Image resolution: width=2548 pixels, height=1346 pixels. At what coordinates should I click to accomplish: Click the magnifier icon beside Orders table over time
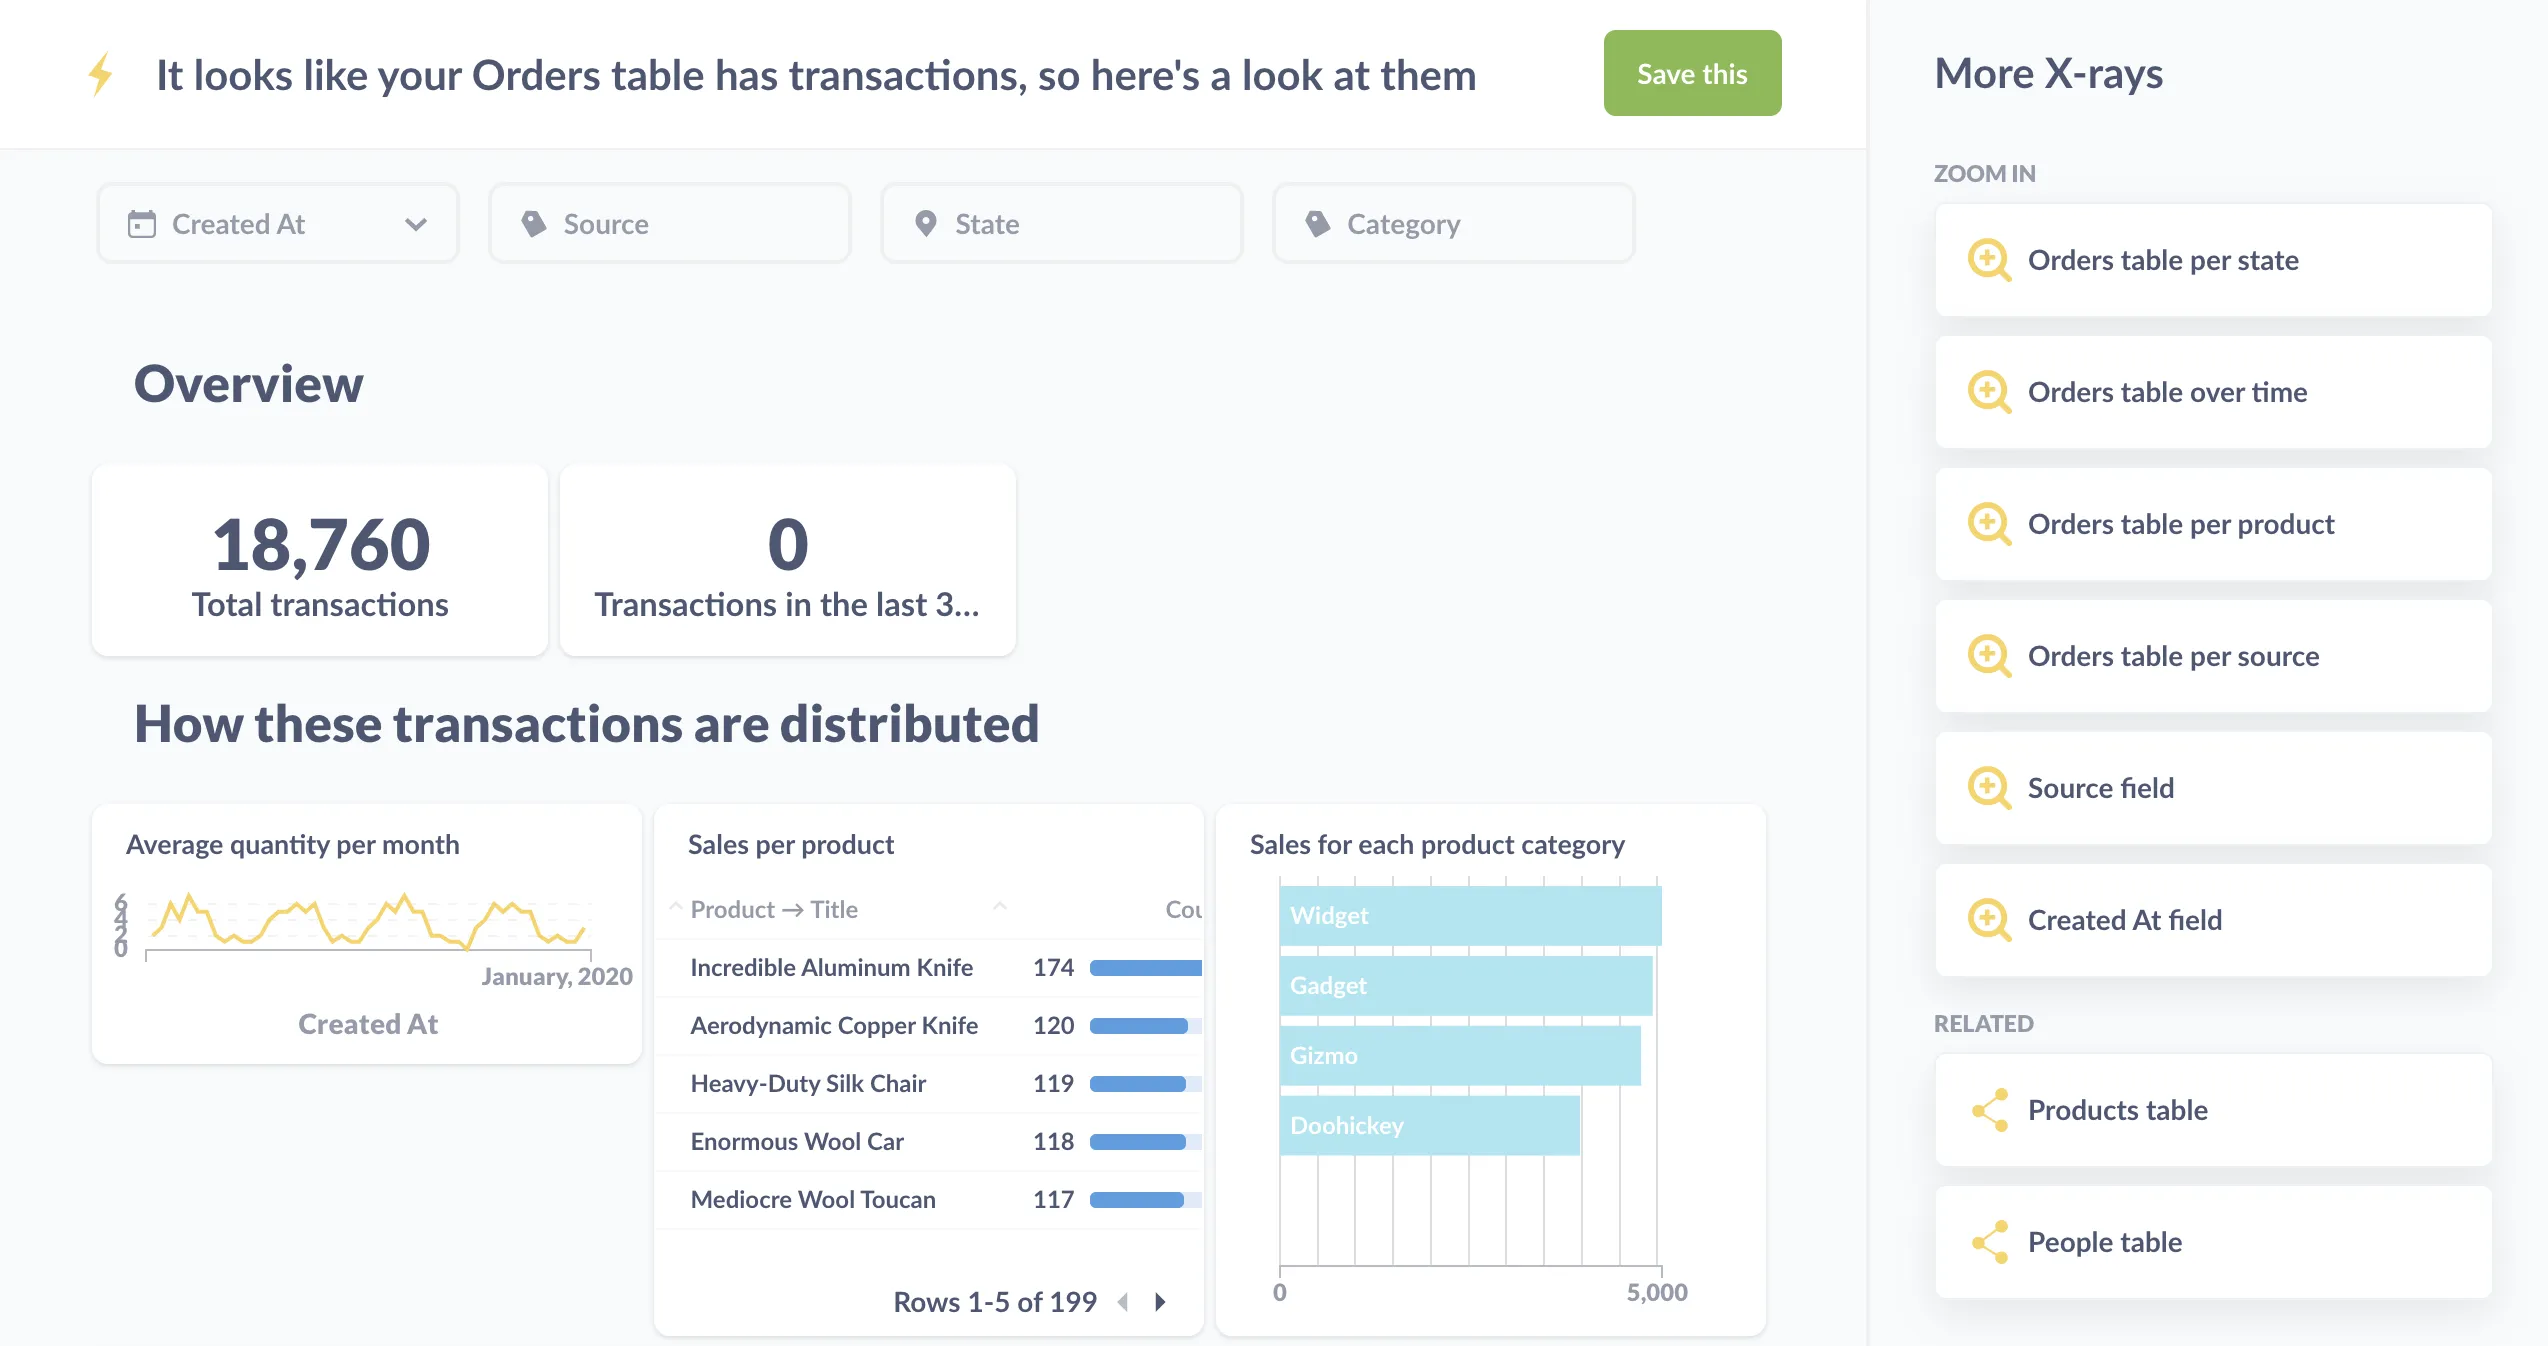pyautogui.click(x=1989, y=393)
